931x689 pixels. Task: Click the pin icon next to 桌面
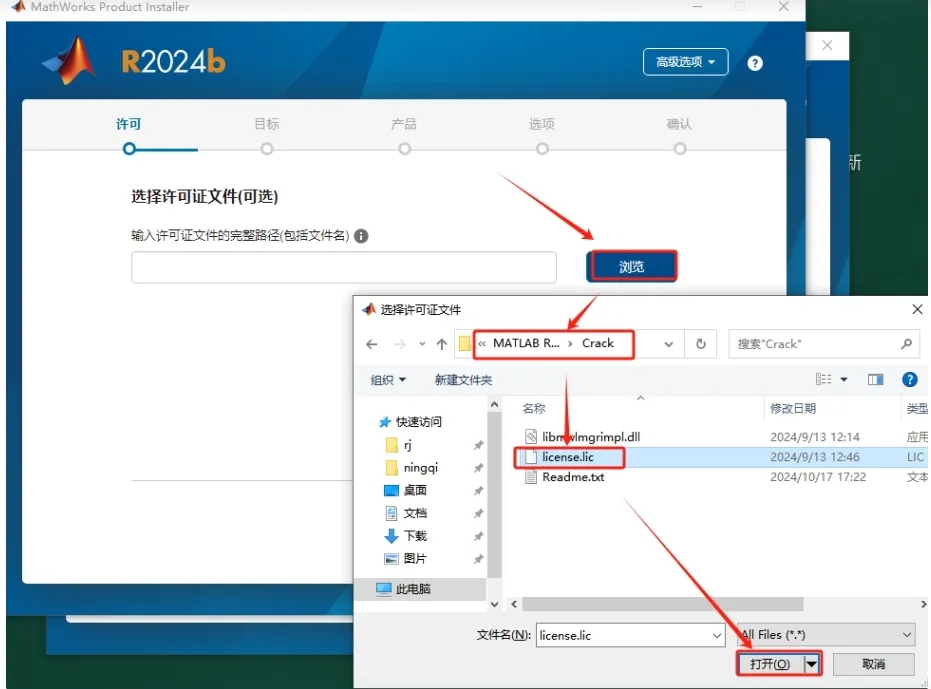point(478,491)
